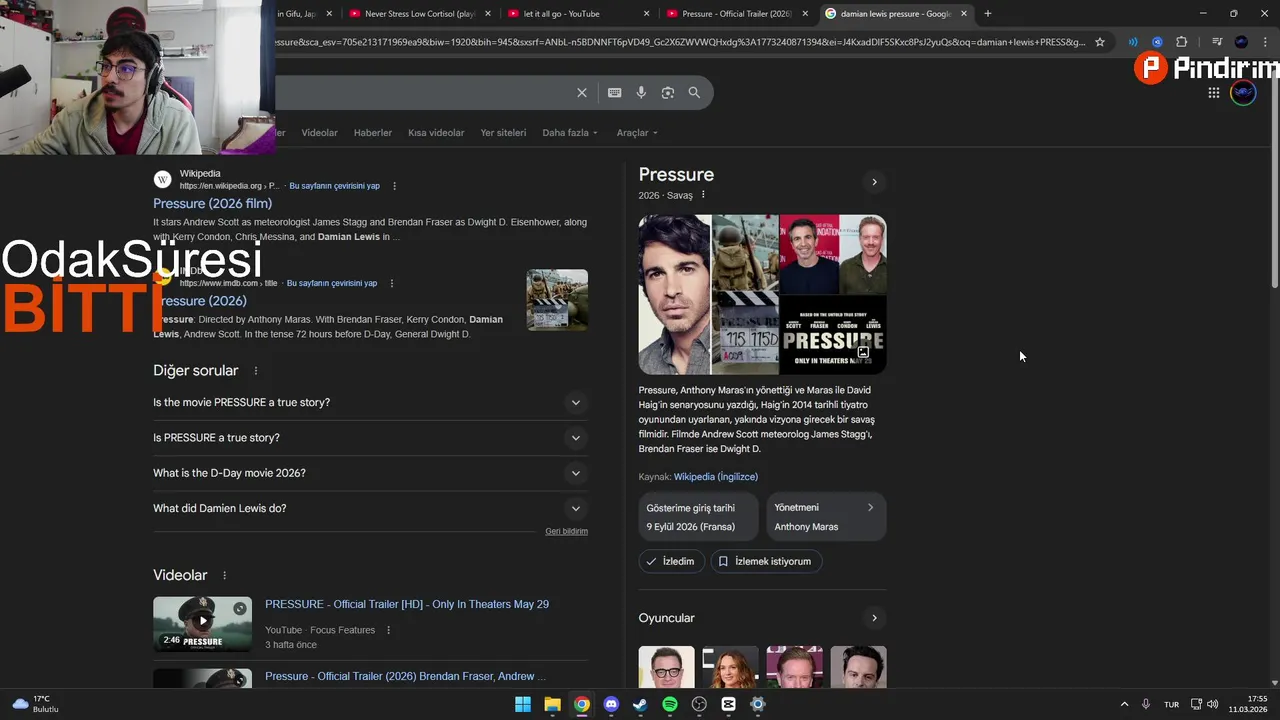Open the on-screen keyboard input tool

[614, 93]
